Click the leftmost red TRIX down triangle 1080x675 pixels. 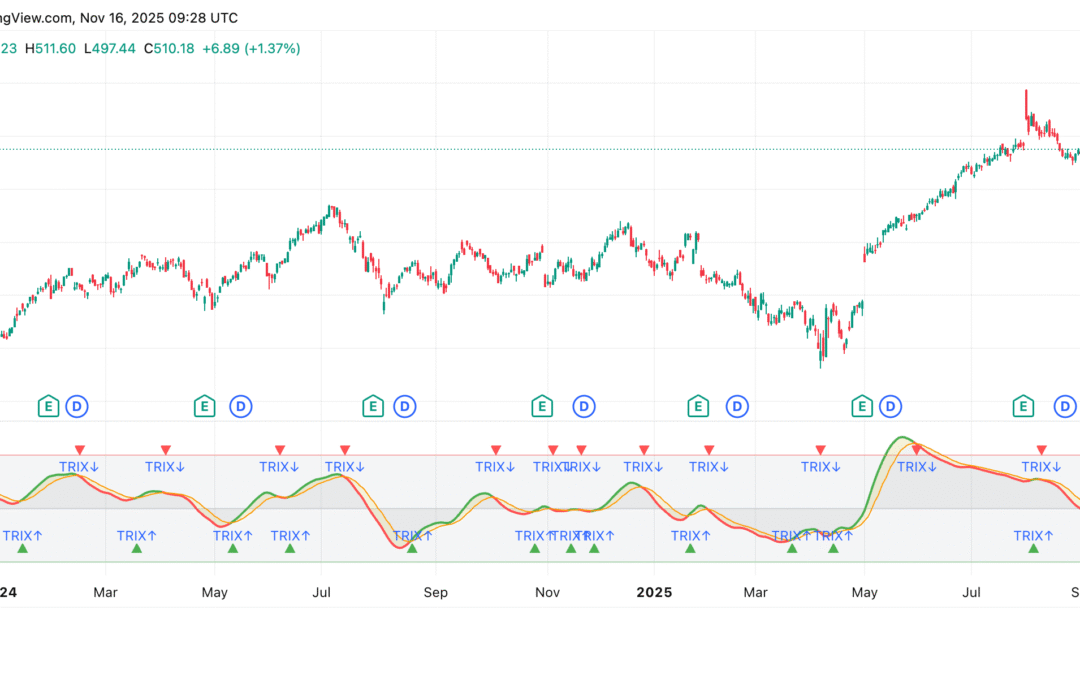80,450
